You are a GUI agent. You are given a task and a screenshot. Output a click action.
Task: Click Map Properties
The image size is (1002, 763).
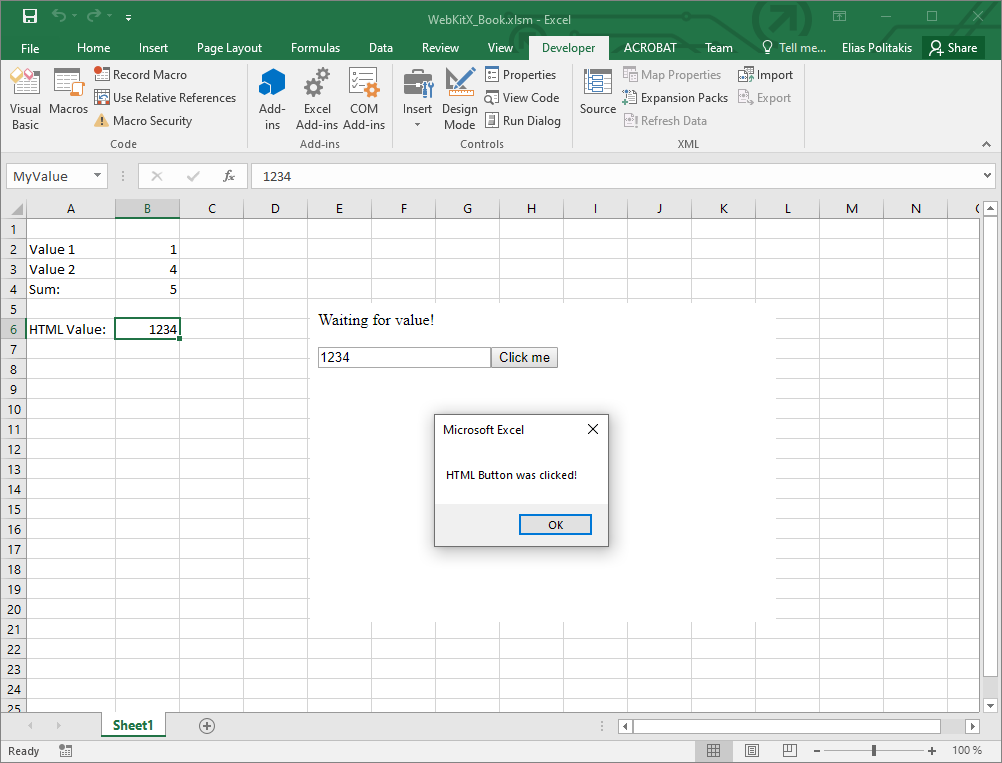tap(672, 74)
